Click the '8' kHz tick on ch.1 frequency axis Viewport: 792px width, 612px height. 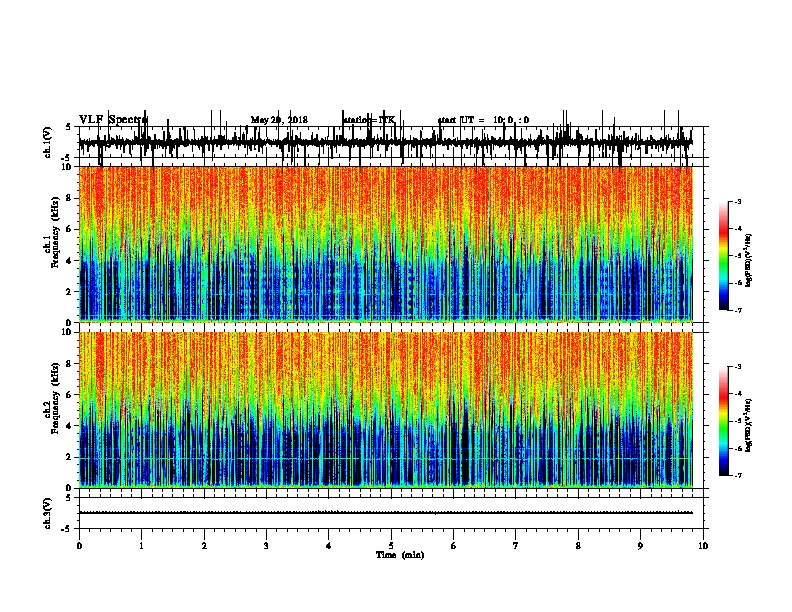[x=71, y=198]
